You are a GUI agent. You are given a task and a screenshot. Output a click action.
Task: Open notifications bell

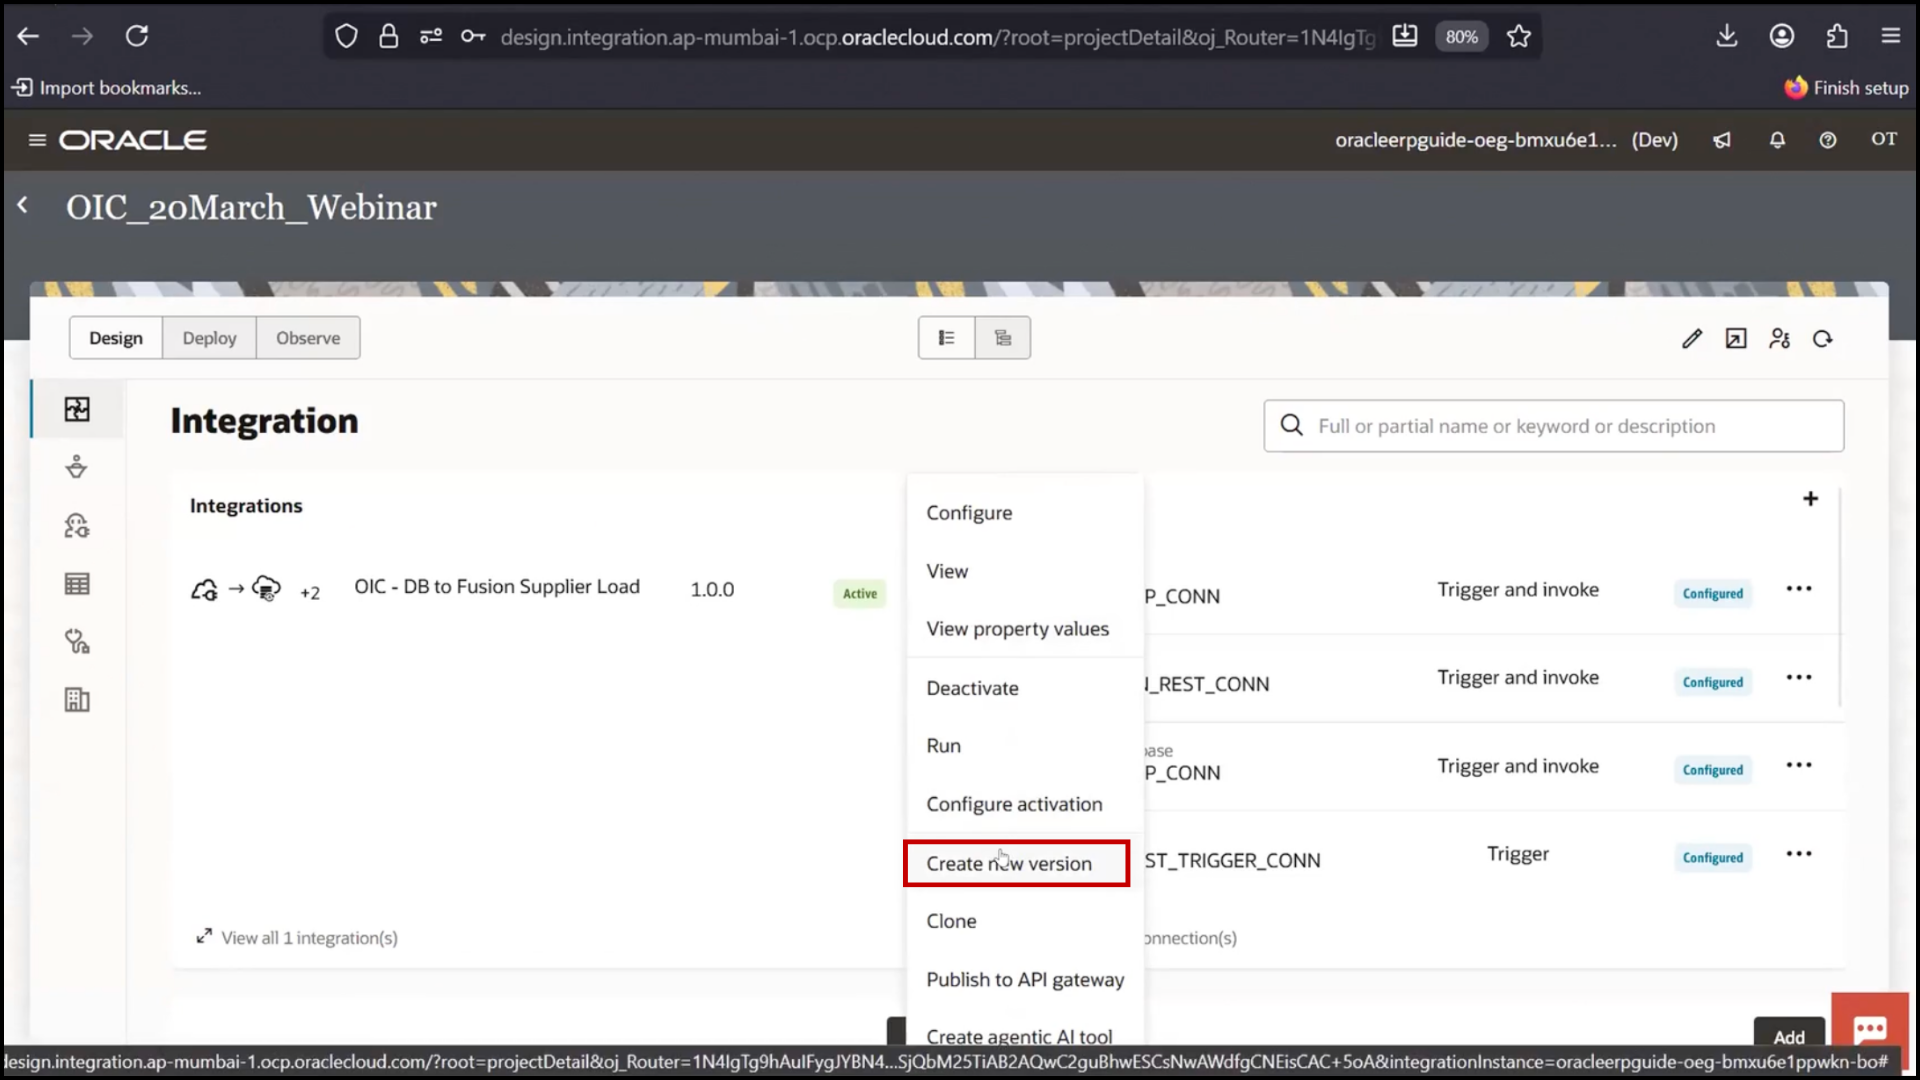pyautogui.click(x=1777, y=140)
